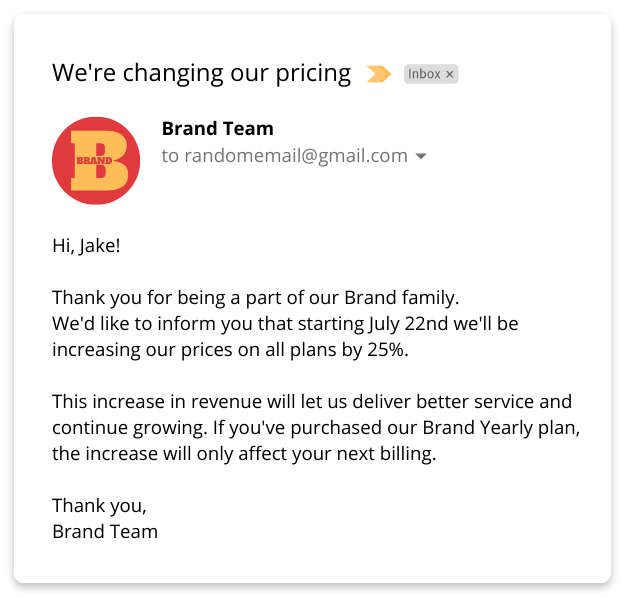This screenshot has height=597, width=625.
Task: Click the yellow importance marker beside subject
Action: (378, 74)
